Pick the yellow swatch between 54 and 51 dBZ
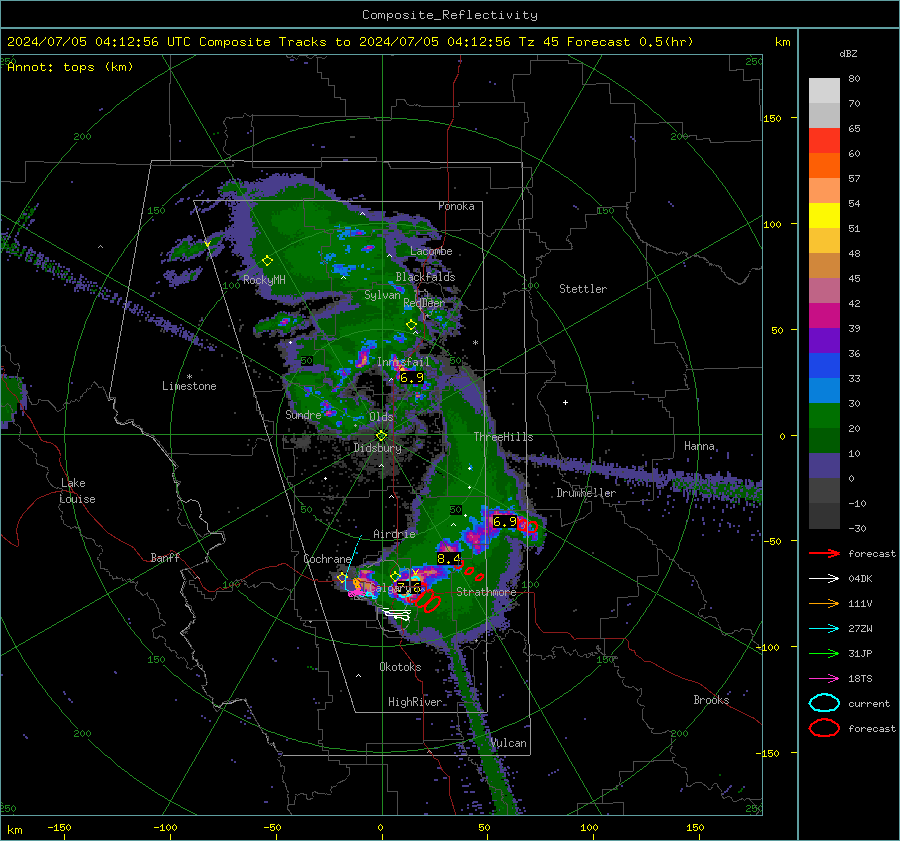Image resolution: width=900 pixels, height=841 pixels. click(824, 215)
